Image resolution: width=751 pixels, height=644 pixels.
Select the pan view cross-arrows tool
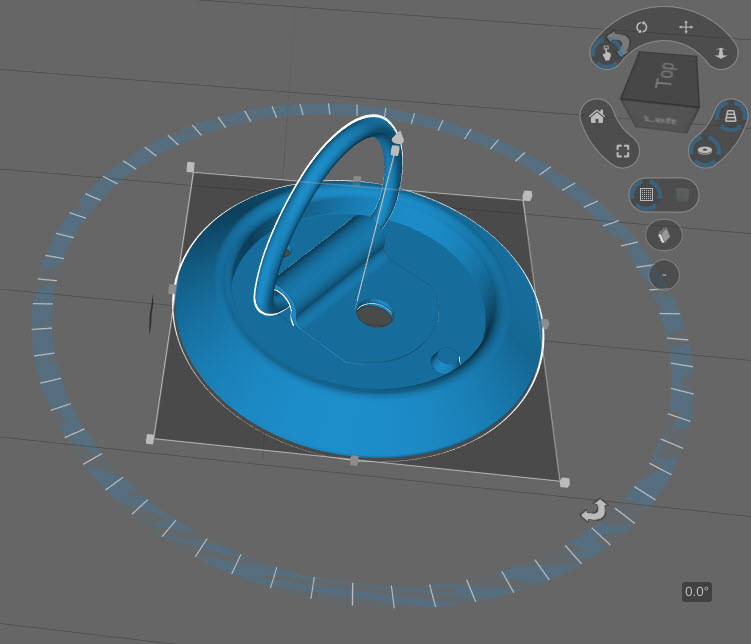[x=686, y=27]
